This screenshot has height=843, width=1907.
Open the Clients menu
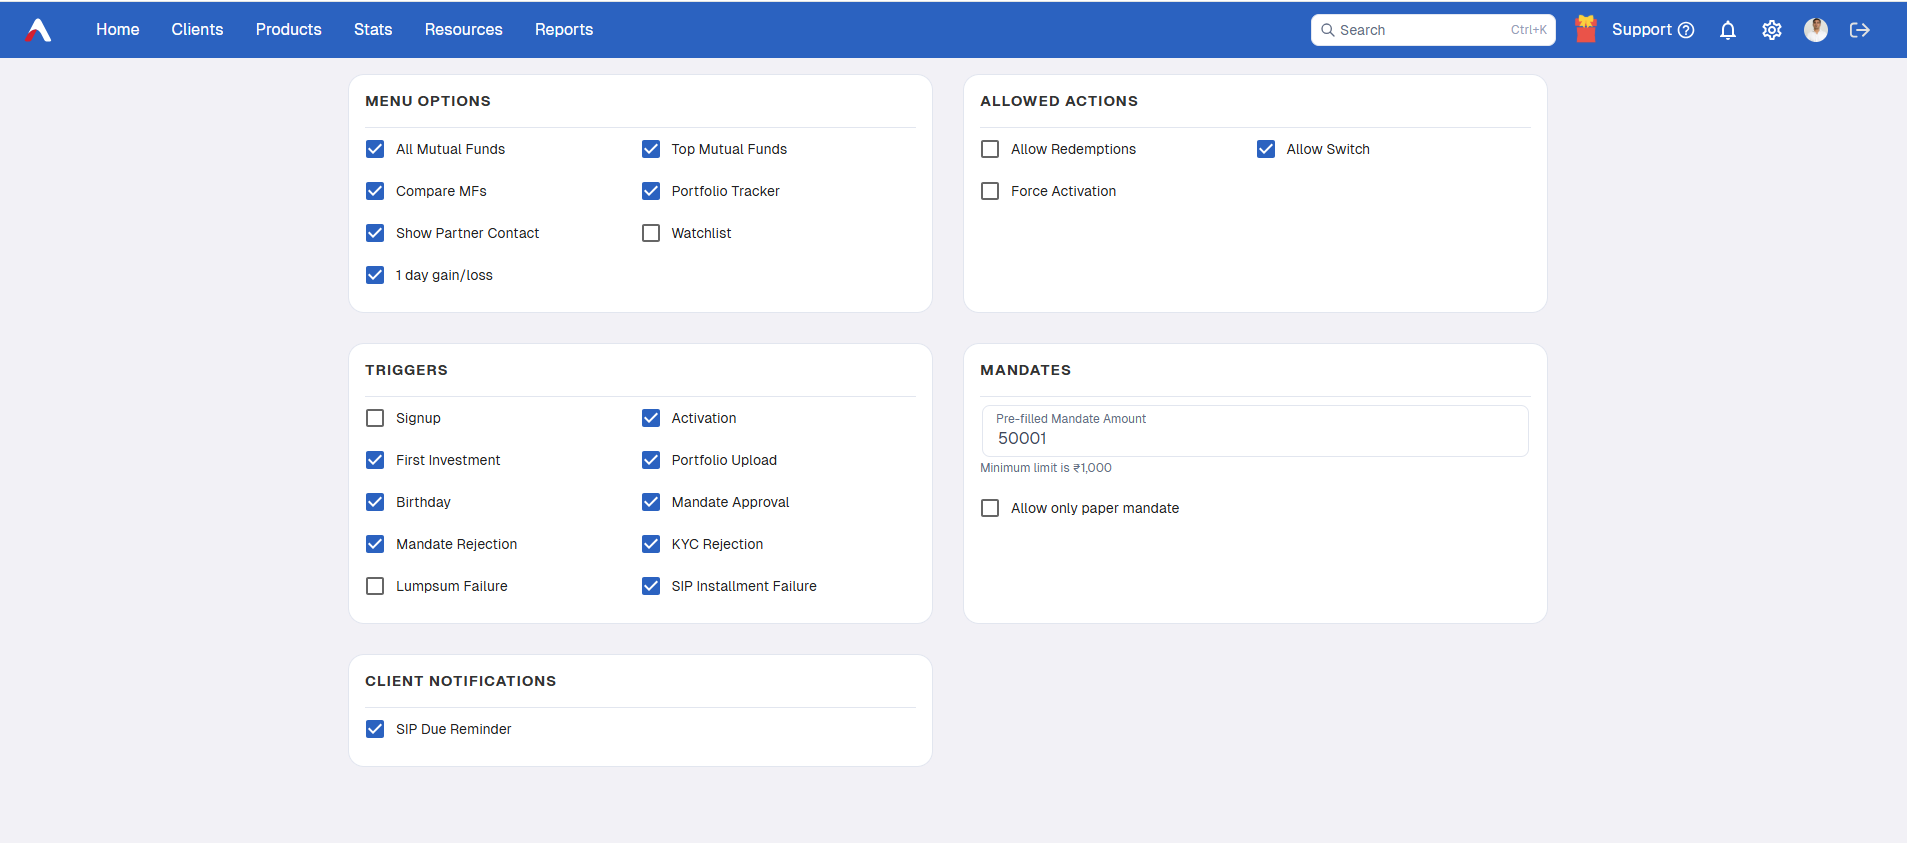197,30
